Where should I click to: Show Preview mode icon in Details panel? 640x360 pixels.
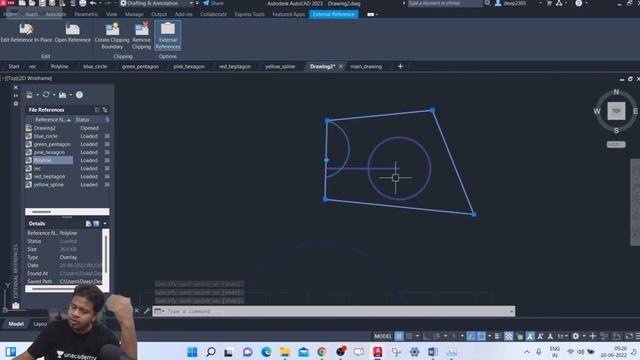96,224
